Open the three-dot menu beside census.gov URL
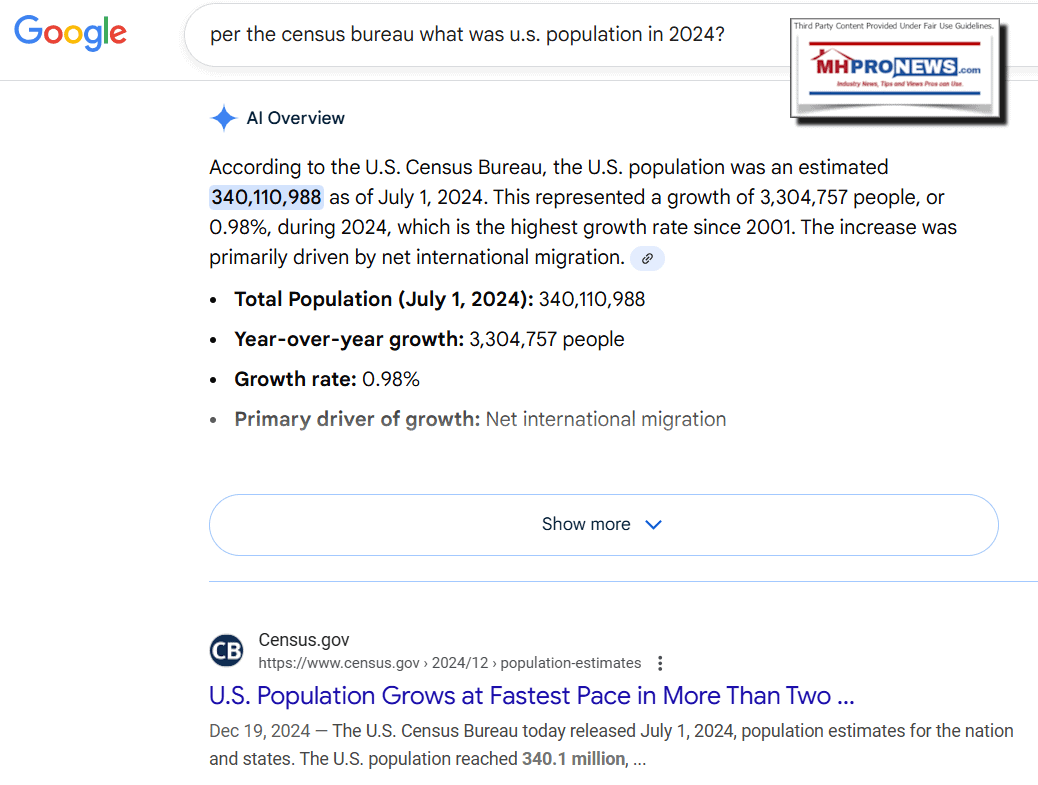The image size is (1038, 785). pyautogui.click(x=659, y=663)
